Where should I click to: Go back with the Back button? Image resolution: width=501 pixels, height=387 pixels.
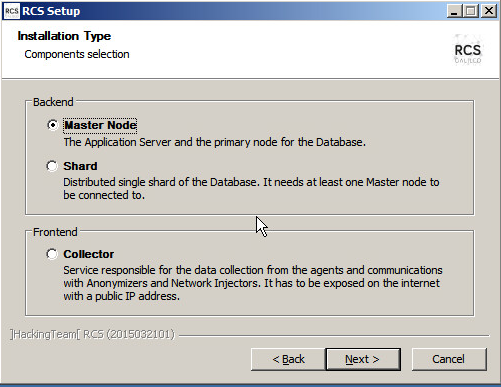coord(288,359)
